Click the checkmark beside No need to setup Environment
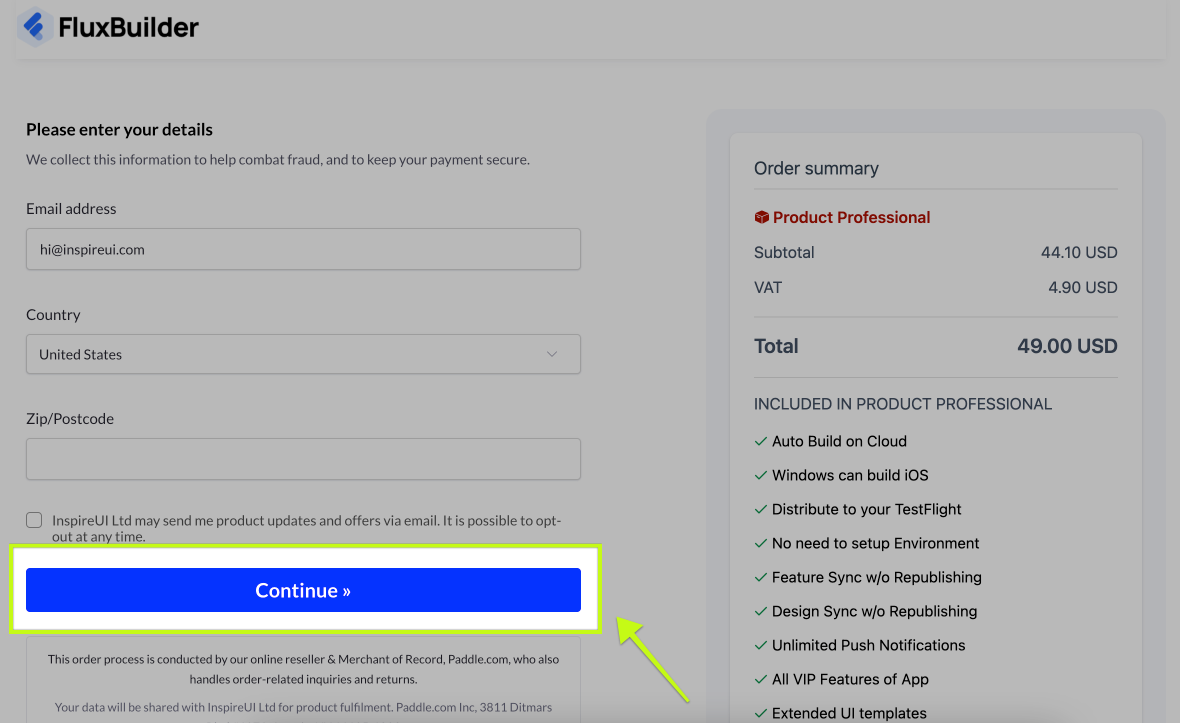 pyautogui.click(x=760, y=543)
